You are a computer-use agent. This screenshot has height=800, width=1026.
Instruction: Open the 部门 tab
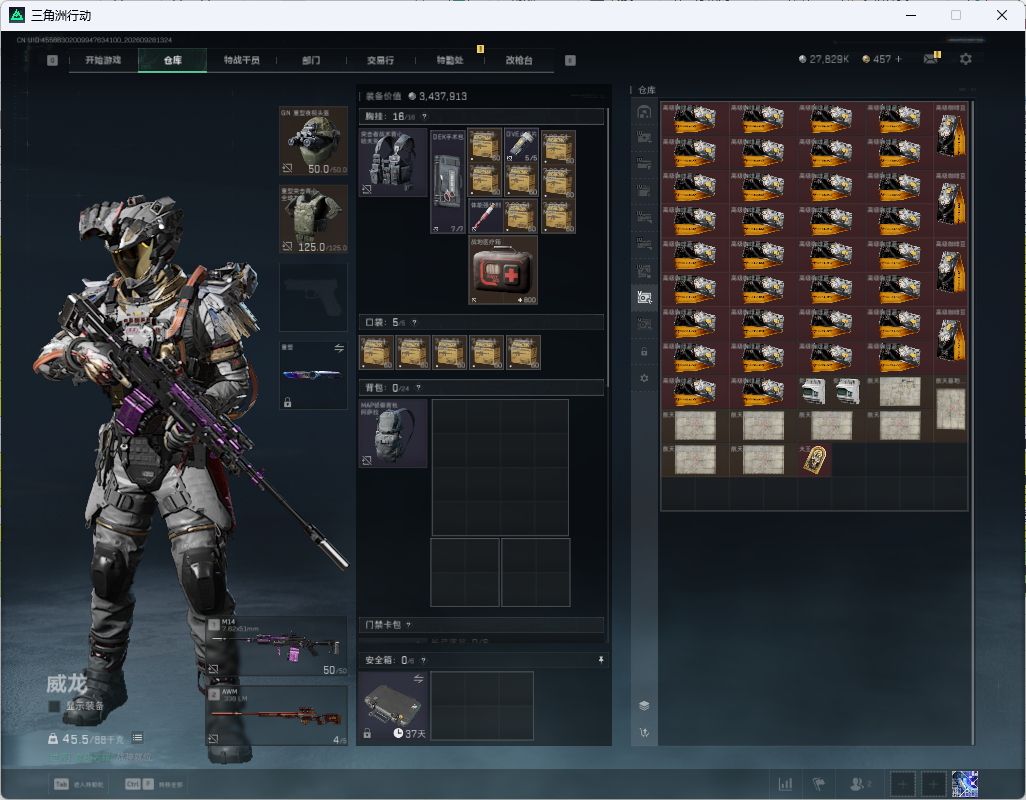(311, 60)
